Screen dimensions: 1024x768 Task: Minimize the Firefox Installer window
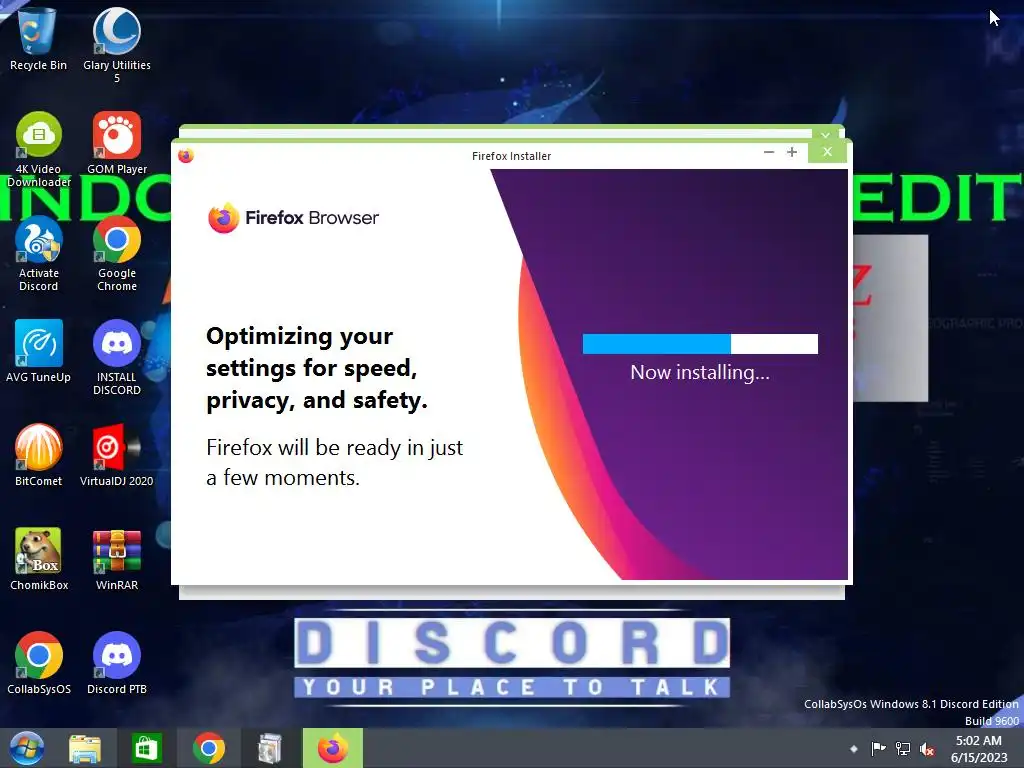pyautogui.click(x=769, y=152)
